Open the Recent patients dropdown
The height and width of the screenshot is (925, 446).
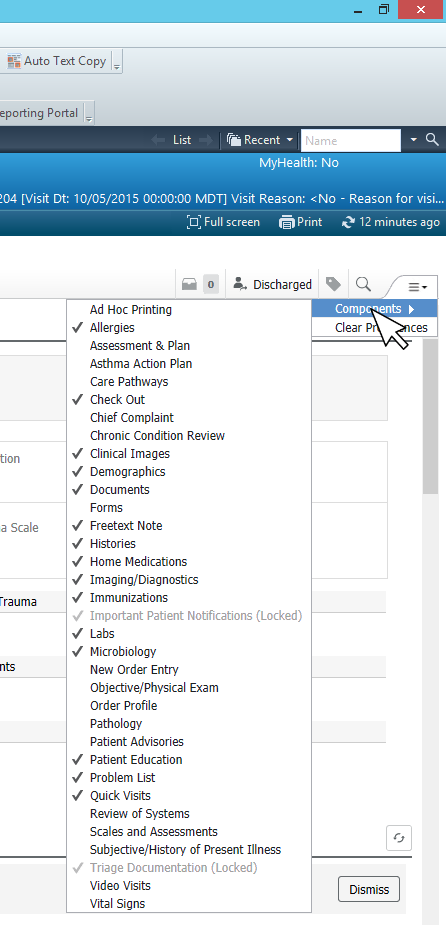coord(260,140)
